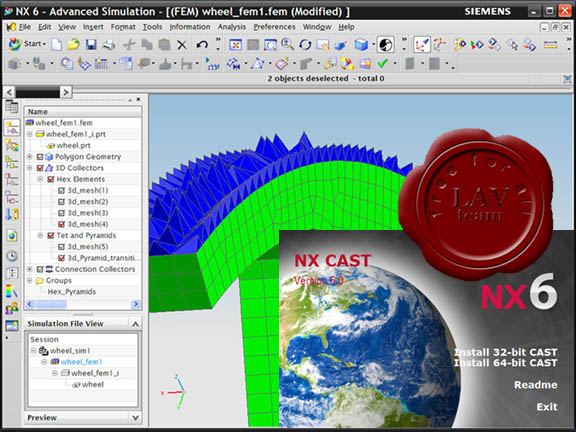Click the Zoom magnifier icon
576x432 pixels.
pos(287,44)
